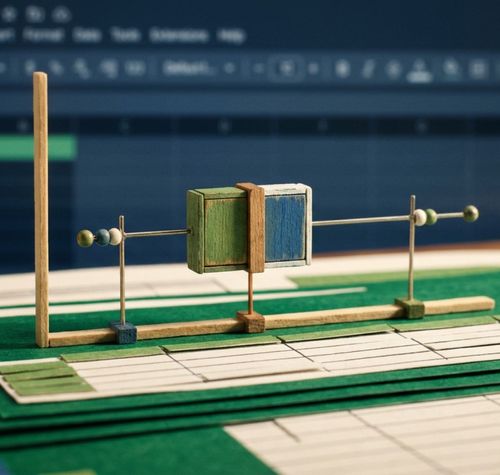Open the Help menu
This screenshot has height=475, width=500.
pyautogui.click(x=231, y=35)
